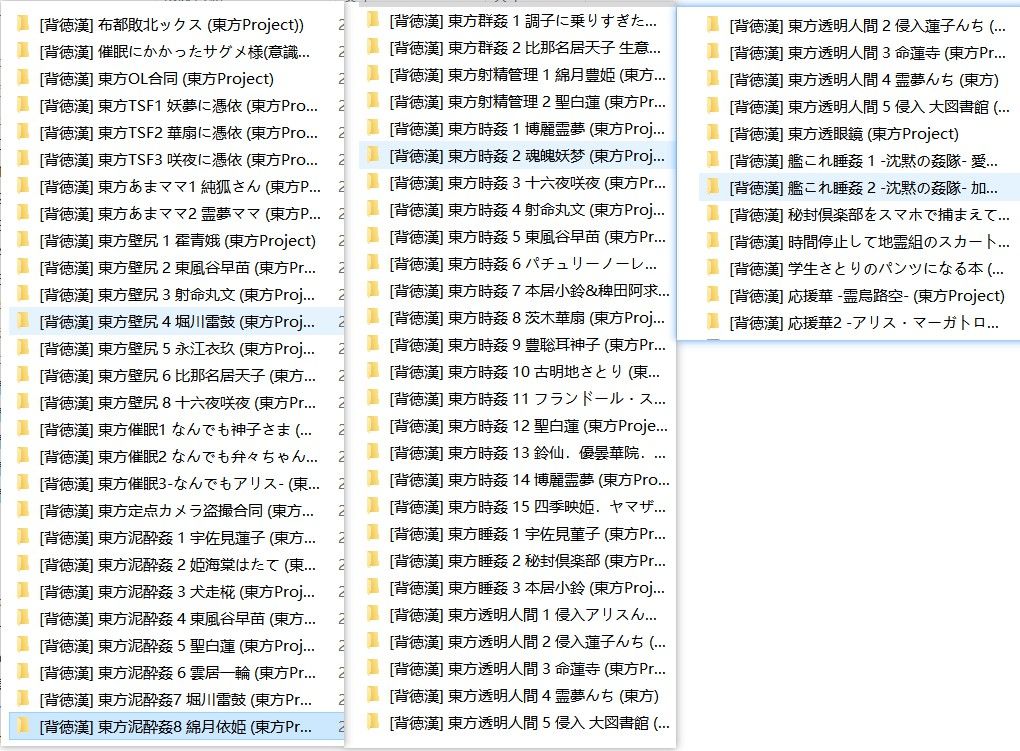
Task: Click the 東方壁尻 8 十六夜咲夜 entry
Action: tap(178, 402)
